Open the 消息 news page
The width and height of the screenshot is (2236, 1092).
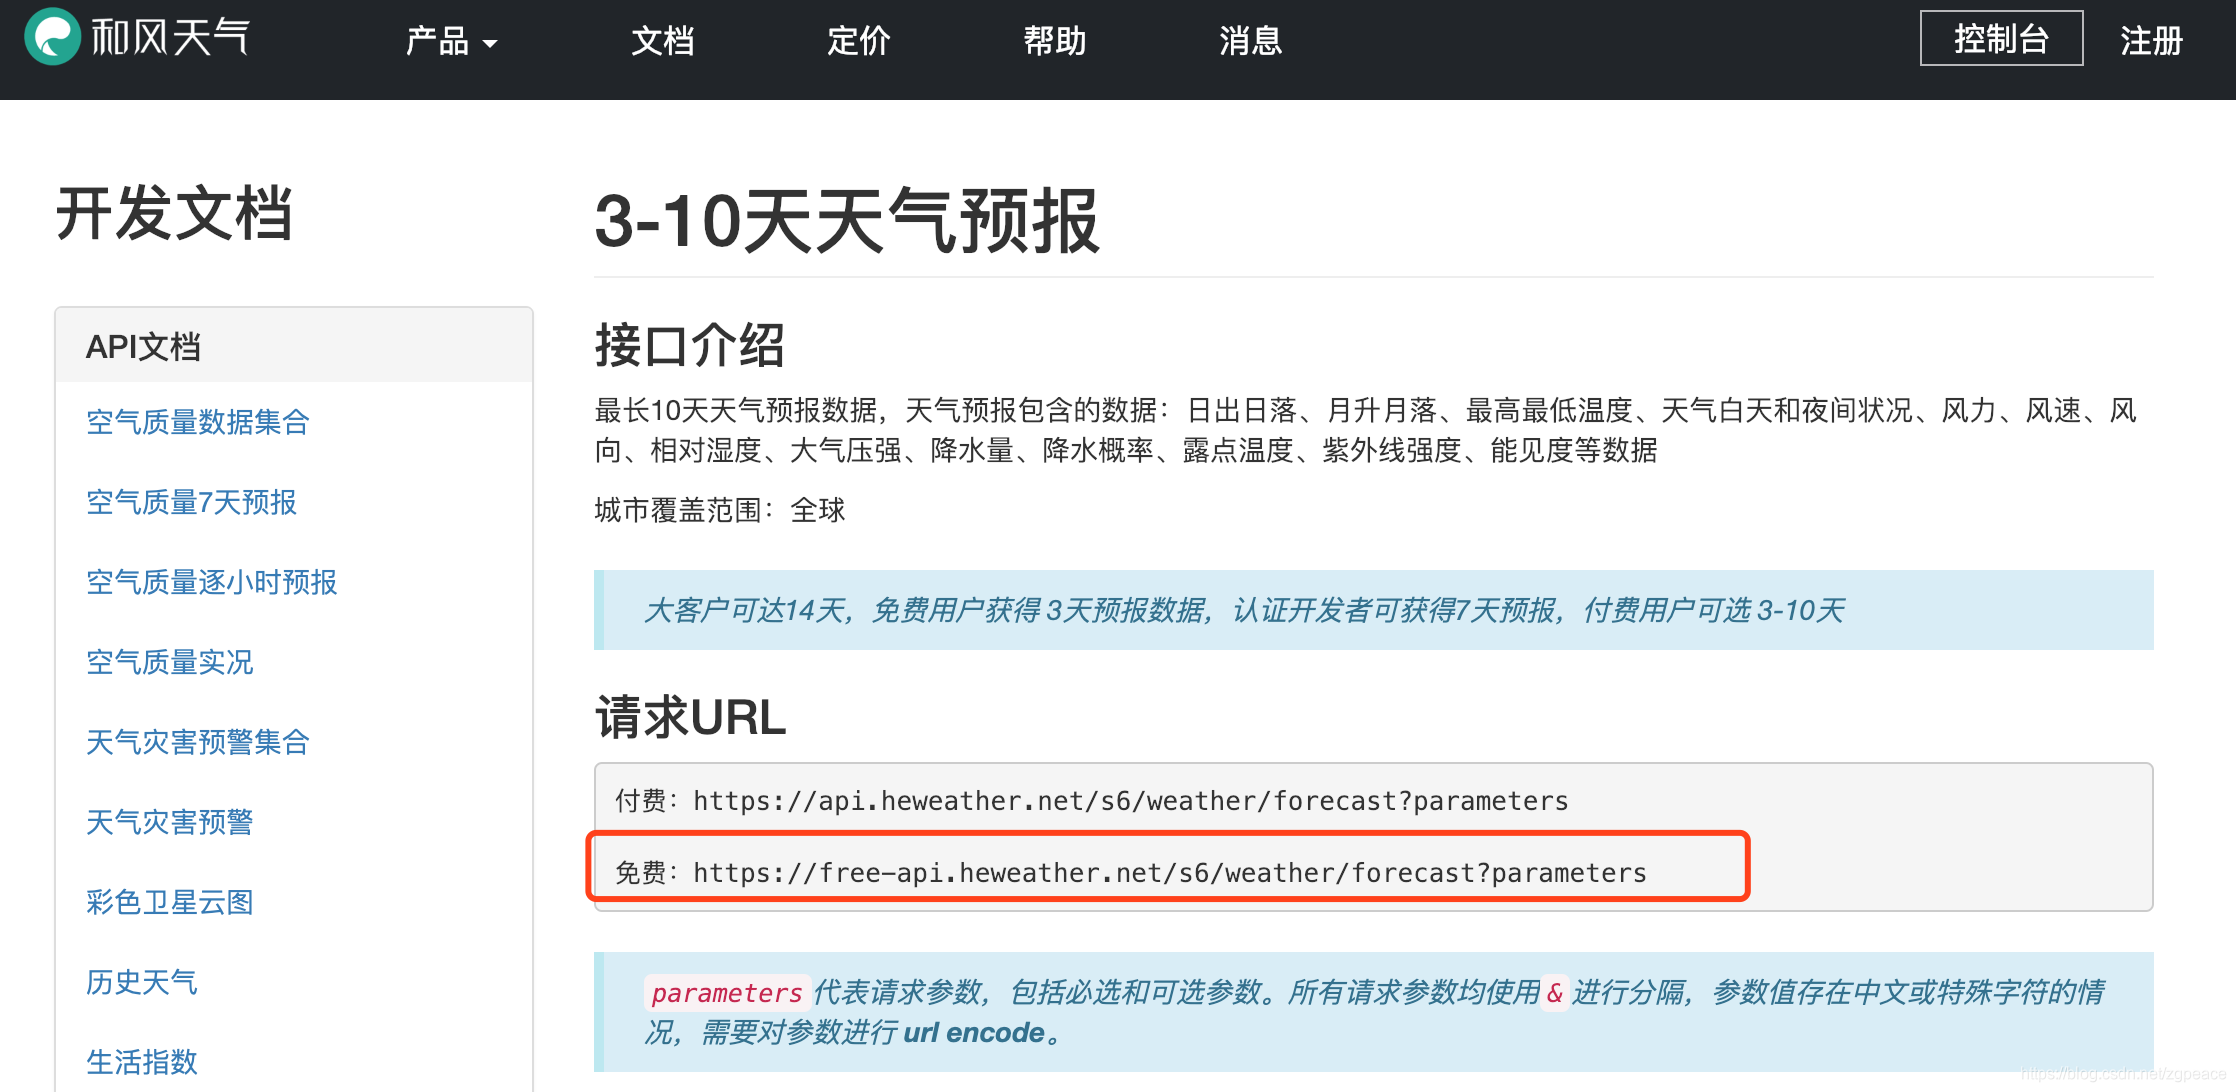point(1250,41)
